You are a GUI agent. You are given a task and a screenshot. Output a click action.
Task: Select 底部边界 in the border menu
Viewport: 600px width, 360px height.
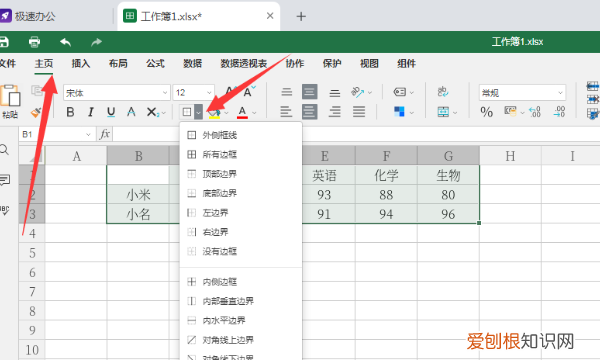coord(241,193)
